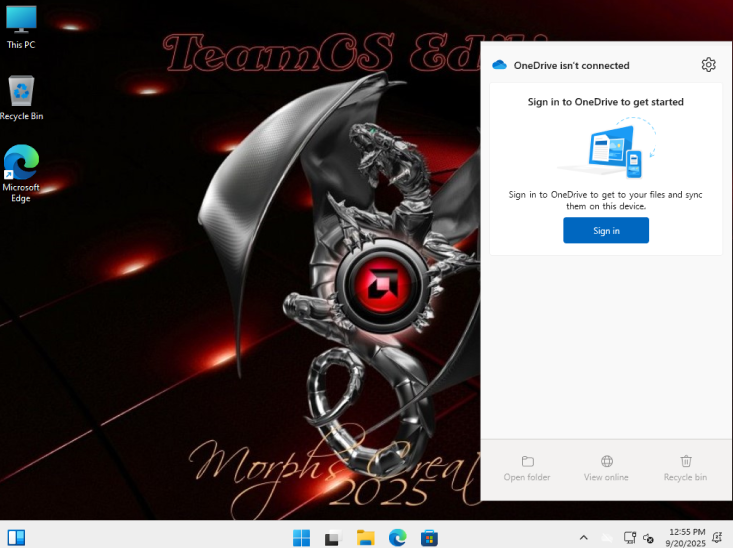Open Microsoft Store from the taskbar
The image size is (733, 548).
click(429, 538)
